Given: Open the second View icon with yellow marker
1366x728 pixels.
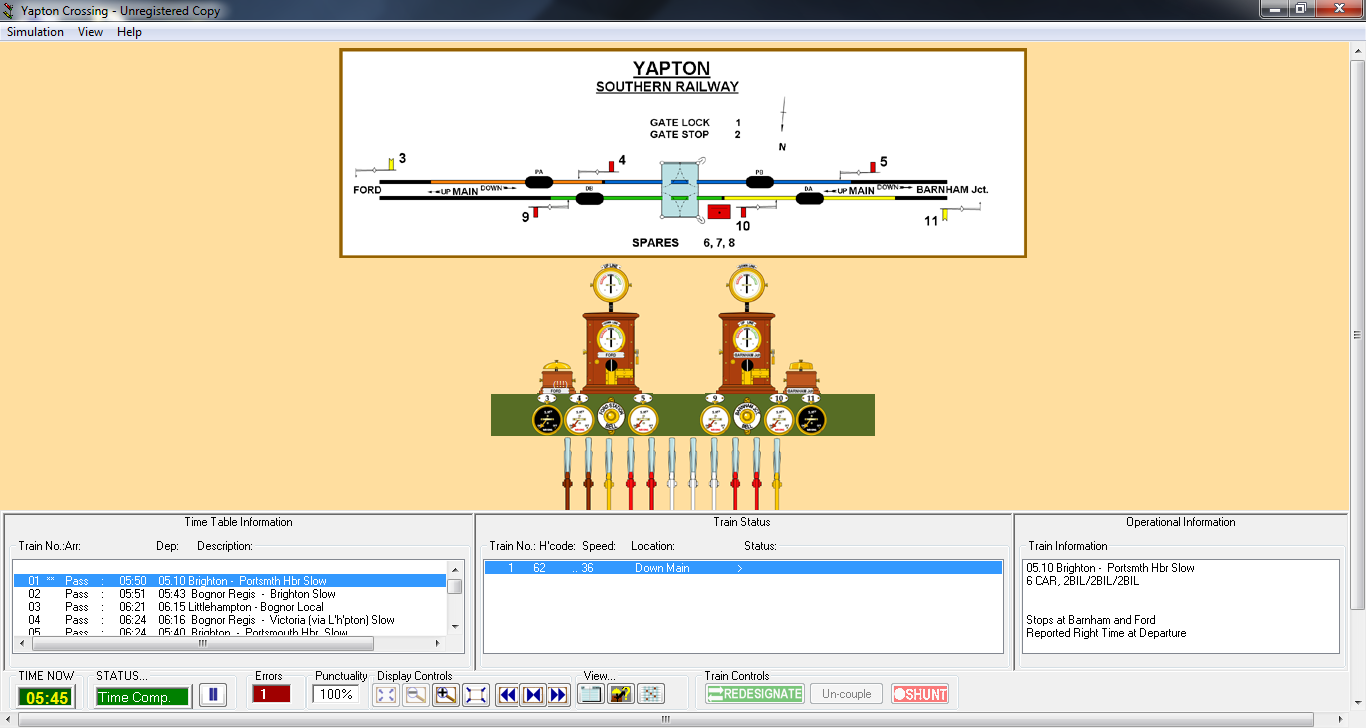Looking at the screenshot, I should (x=620, y=695).
